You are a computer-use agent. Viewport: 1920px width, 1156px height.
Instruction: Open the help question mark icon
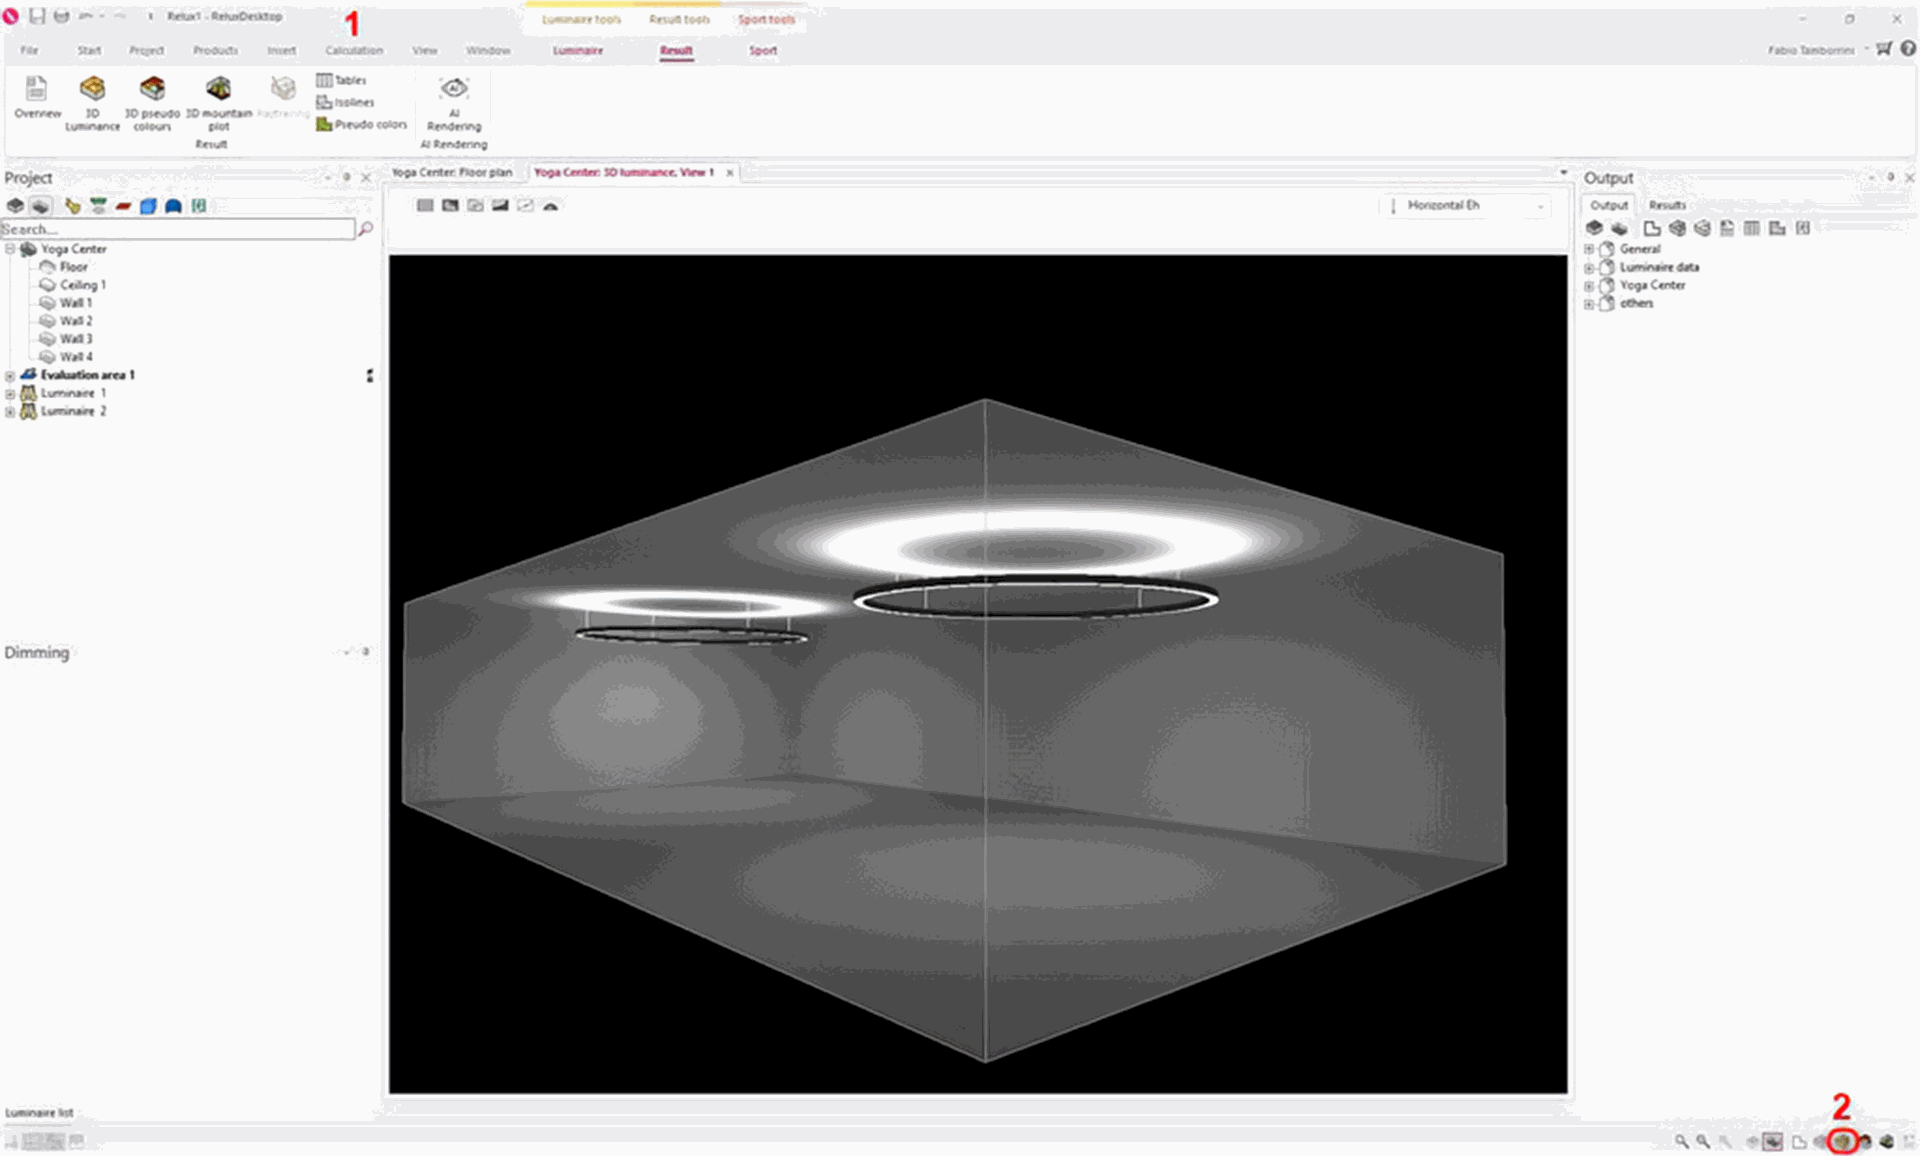click(1907, 48)
